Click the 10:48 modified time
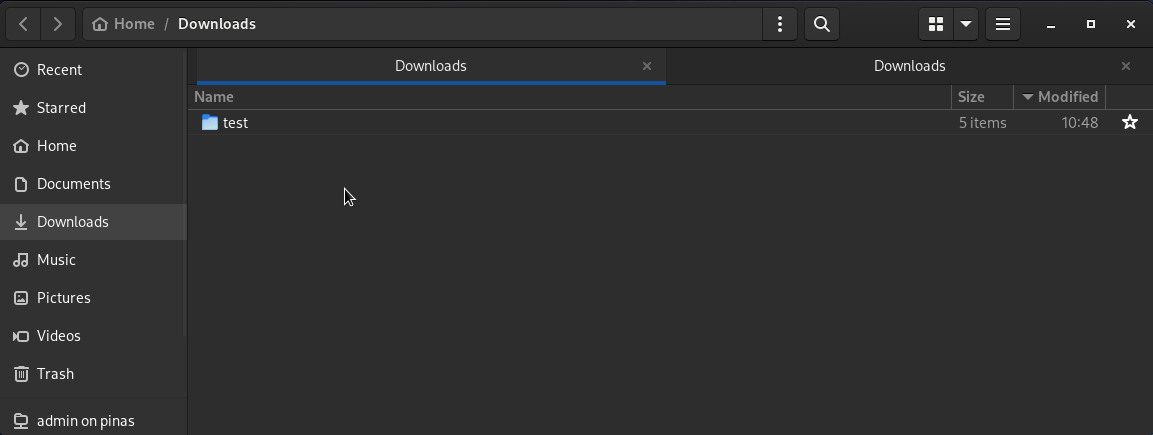The width and height of the screenshot is (1153, 435). pos(1079,123)
